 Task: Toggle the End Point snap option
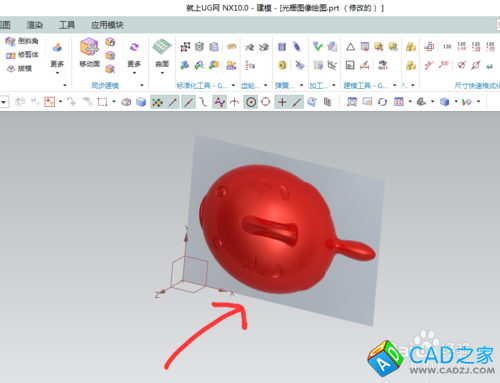click(x=173, y=102)
